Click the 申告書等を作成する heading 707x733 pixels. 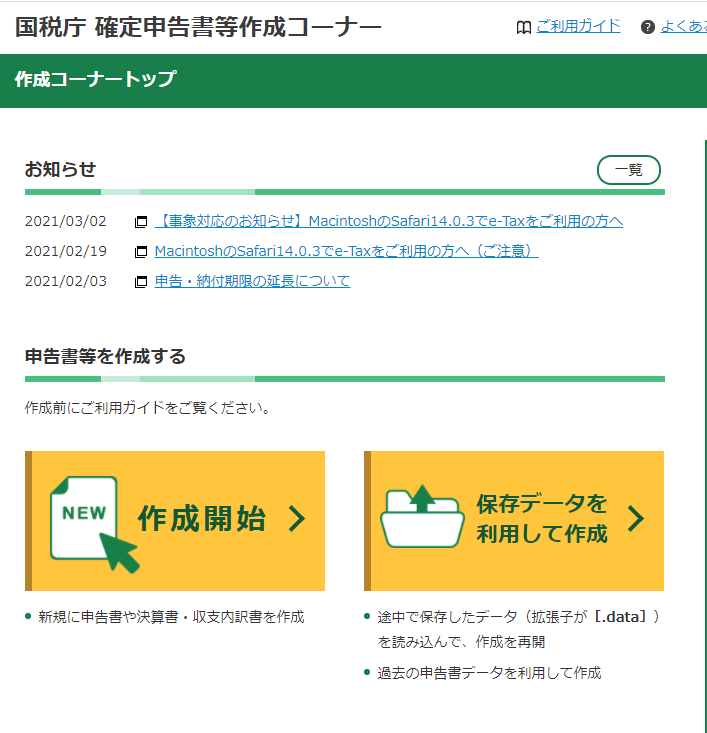click(105, 356)
